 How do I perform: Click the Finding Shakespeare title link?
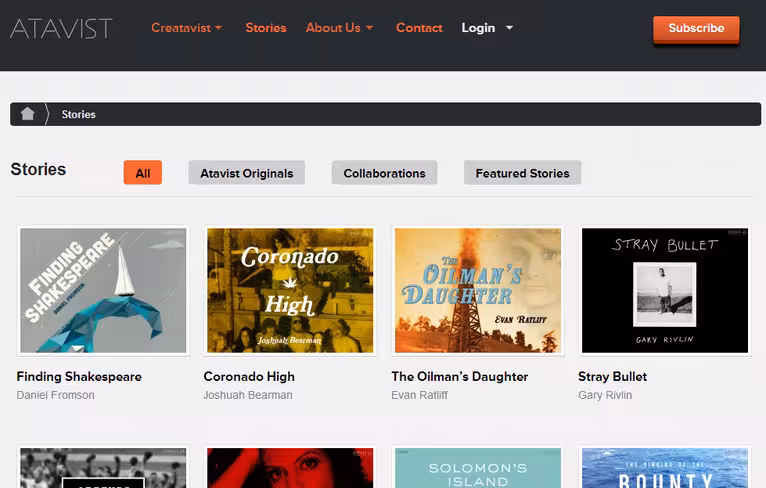[79, 377]
